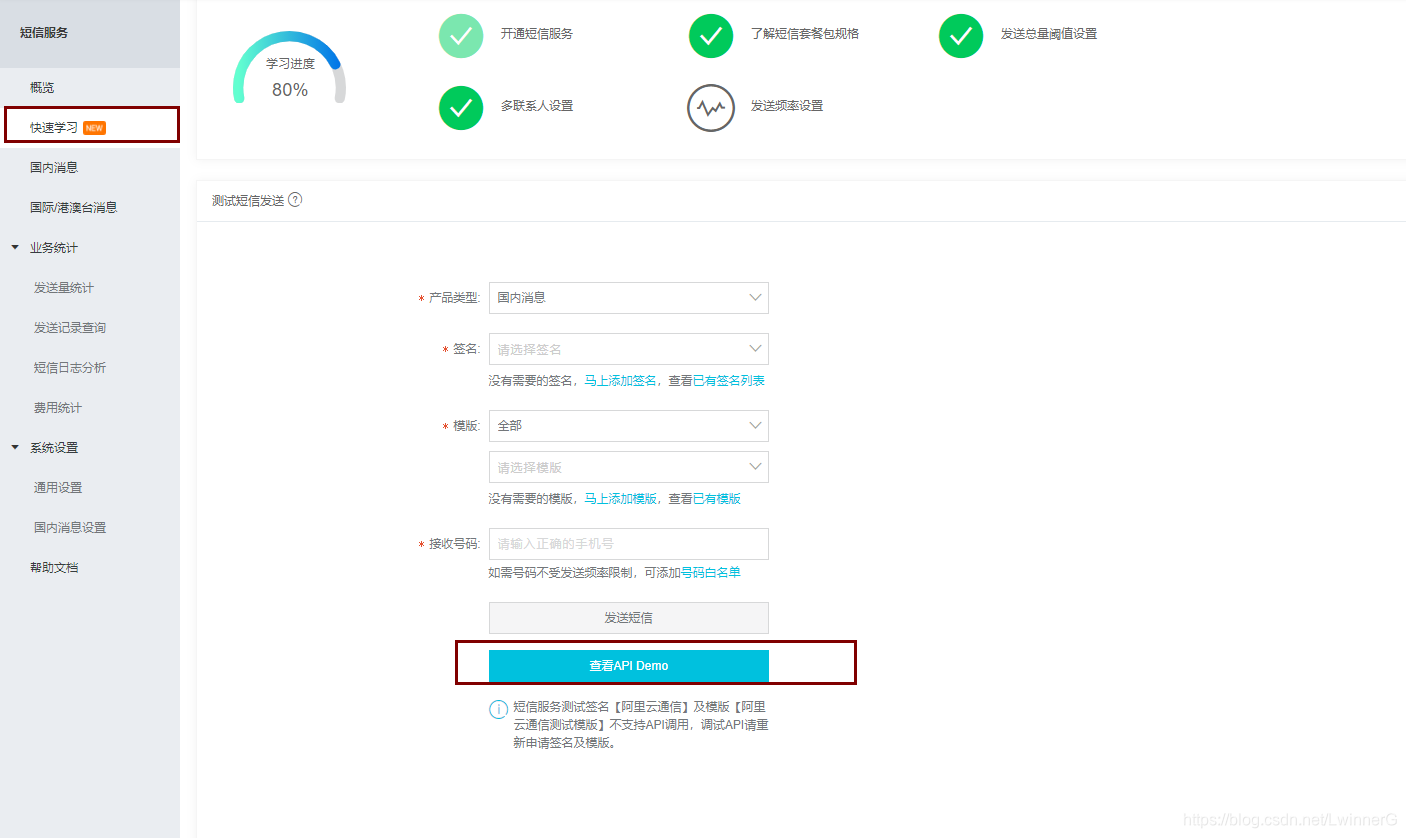Screen dimensions: 1406x838
Task: Collapse the 系统设置 menu group
Action: click(x=15, y=447)
